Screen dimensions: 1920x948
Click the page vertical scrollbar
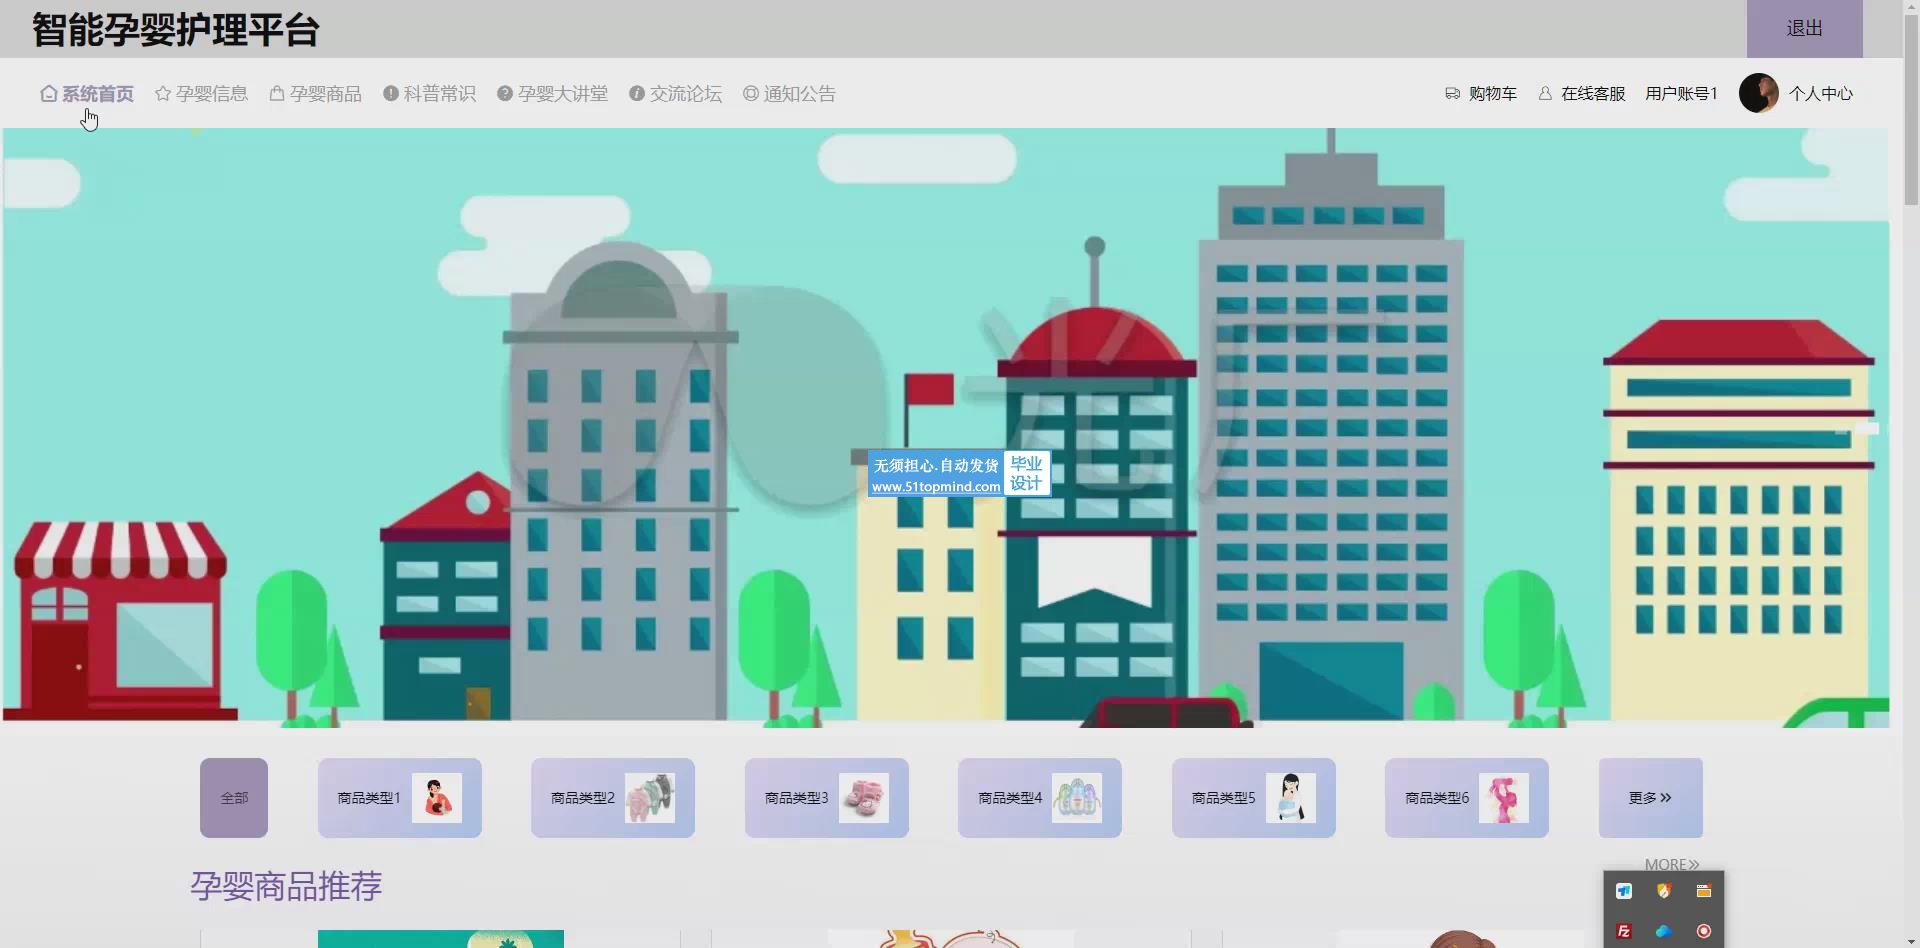point(1911,474)
